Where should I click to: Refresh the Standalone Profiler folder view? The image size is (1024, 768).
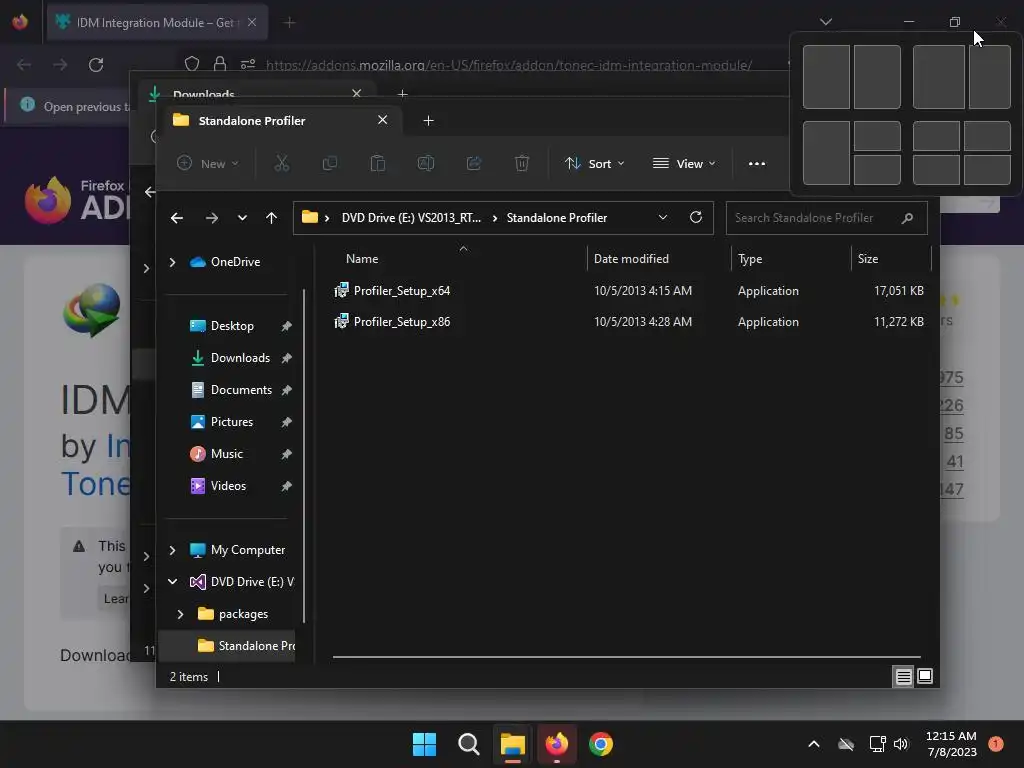(696, 217)
